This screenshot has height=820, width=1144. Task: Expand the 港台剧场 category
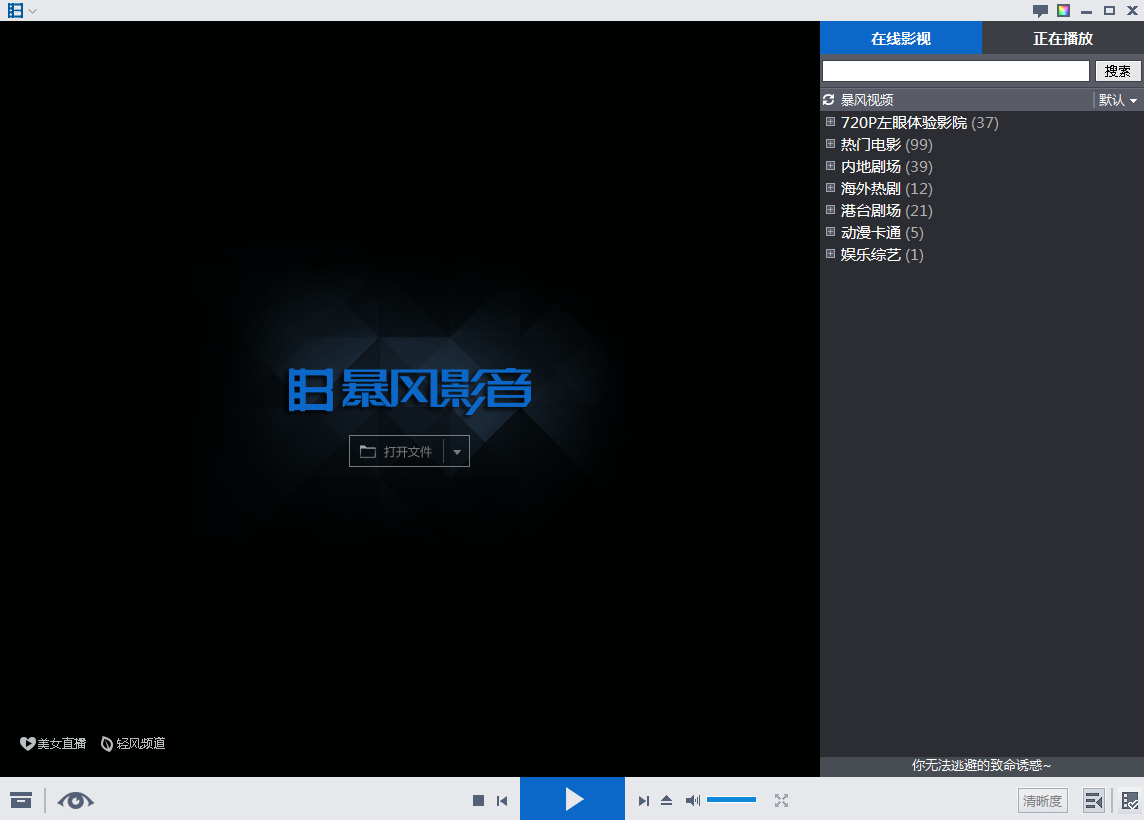click(x=830, y=209)
